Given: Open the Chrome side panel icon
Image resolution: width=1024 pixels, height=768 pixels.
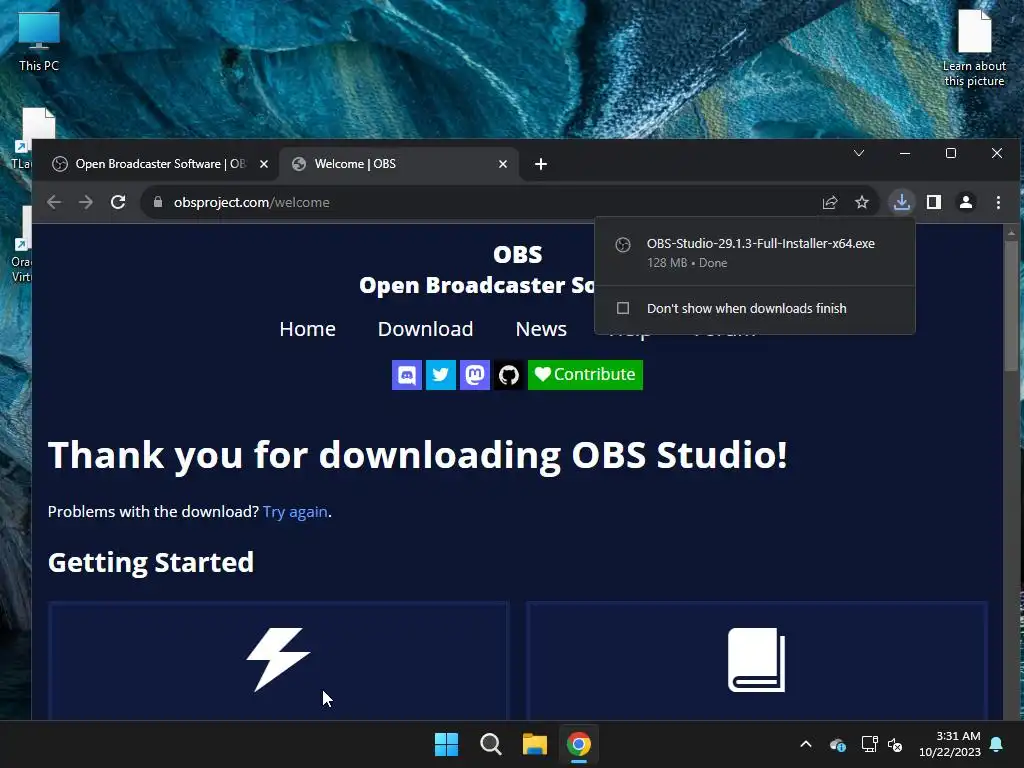Looking at the screenshot, I should point(934,202).
